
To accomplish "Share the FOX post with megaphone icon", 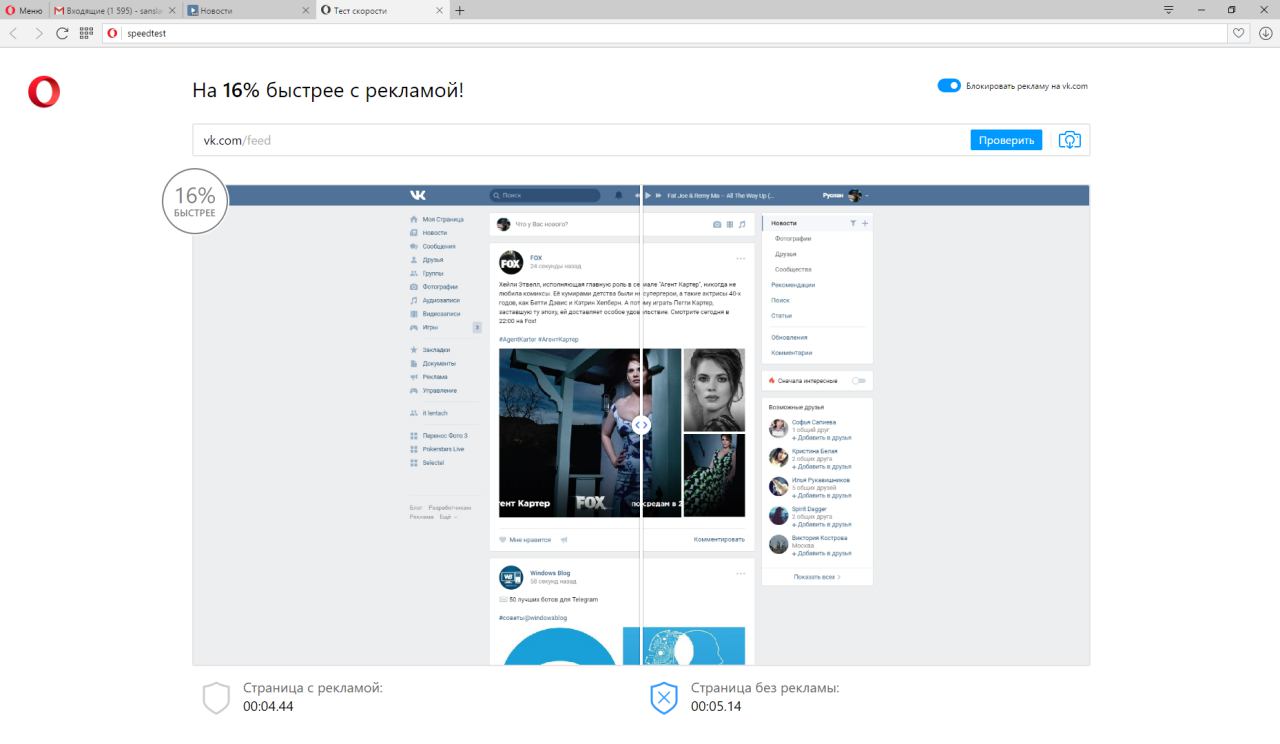I will click(x=564, y=540).
